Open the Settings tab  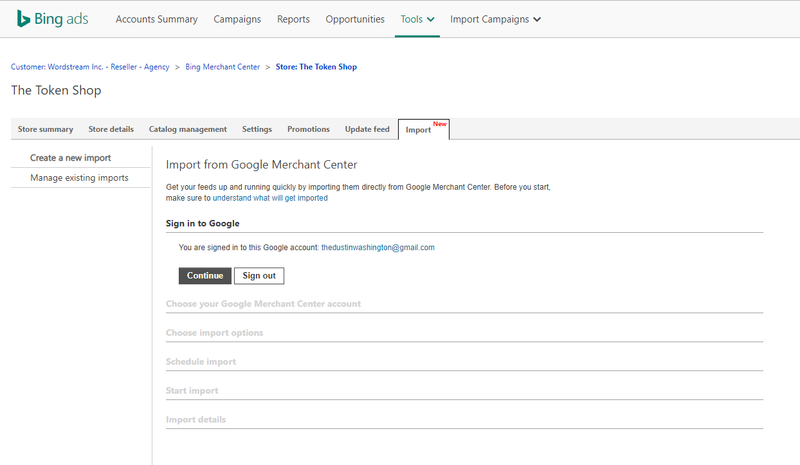click(257, 129)
